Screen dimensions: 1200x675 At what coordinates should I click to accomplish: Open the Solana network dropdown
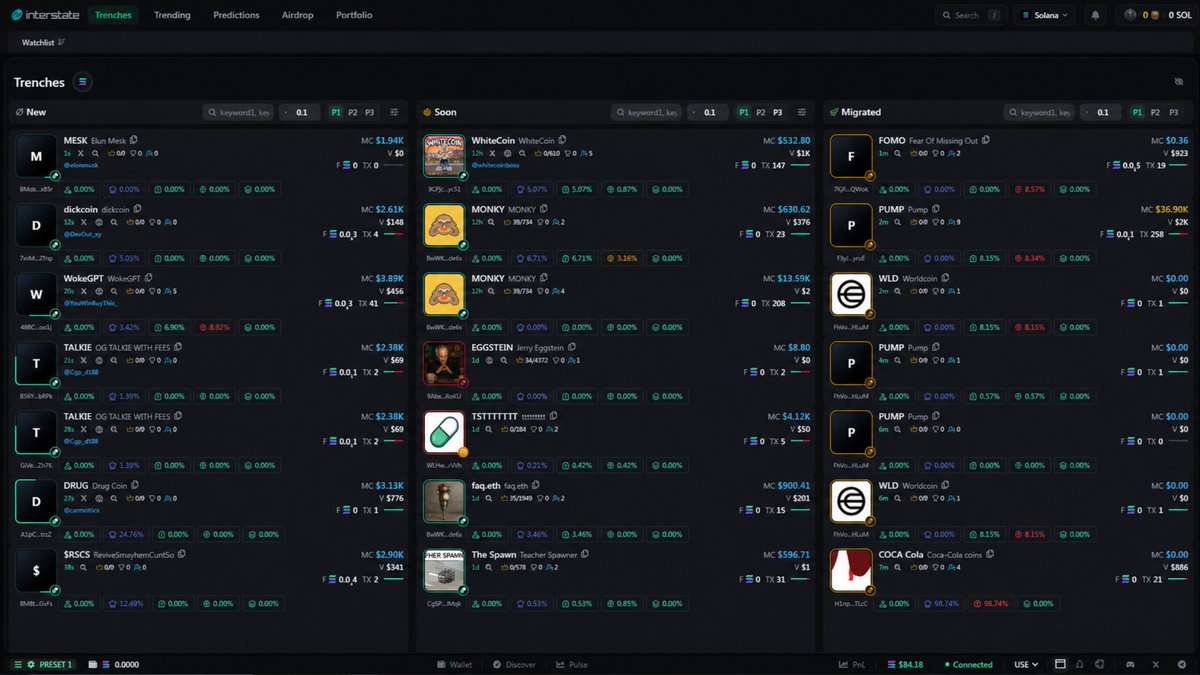click(x=1046, y=15)
